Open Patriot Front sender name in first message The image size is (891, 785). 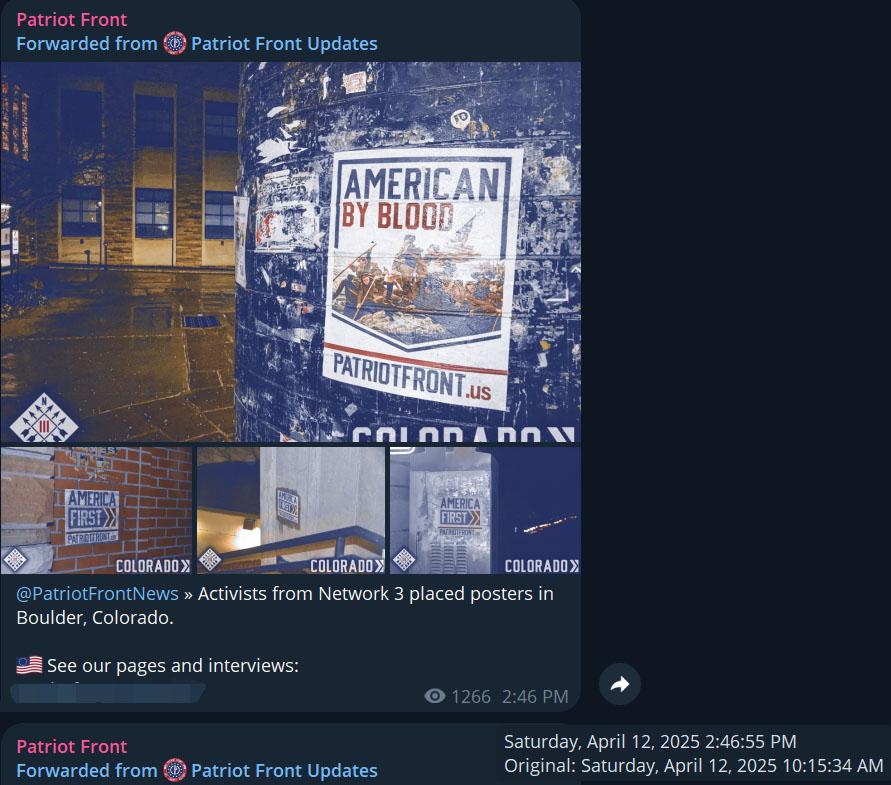click(x=72, y=20)
